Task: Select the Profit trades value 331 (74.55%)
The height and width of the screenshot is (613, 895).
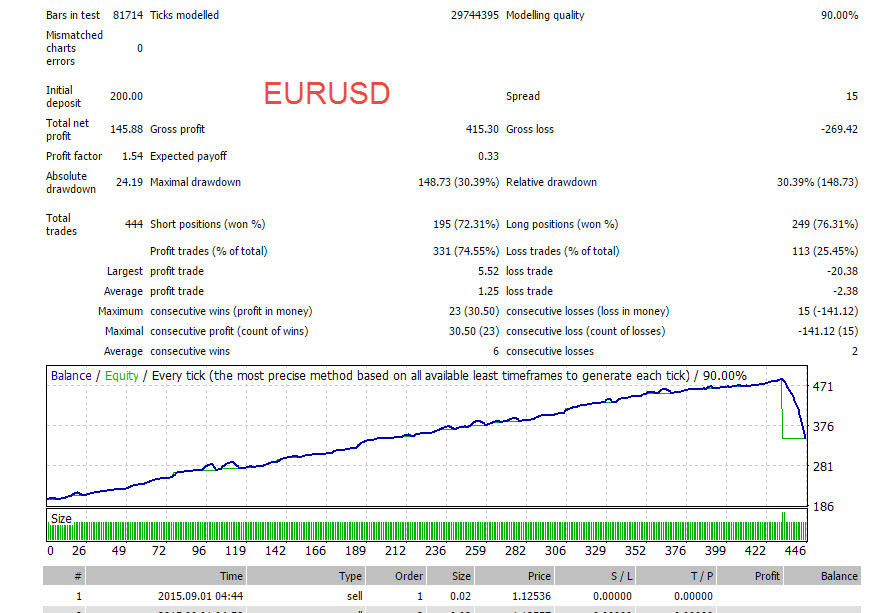Action: click(466, 251)
